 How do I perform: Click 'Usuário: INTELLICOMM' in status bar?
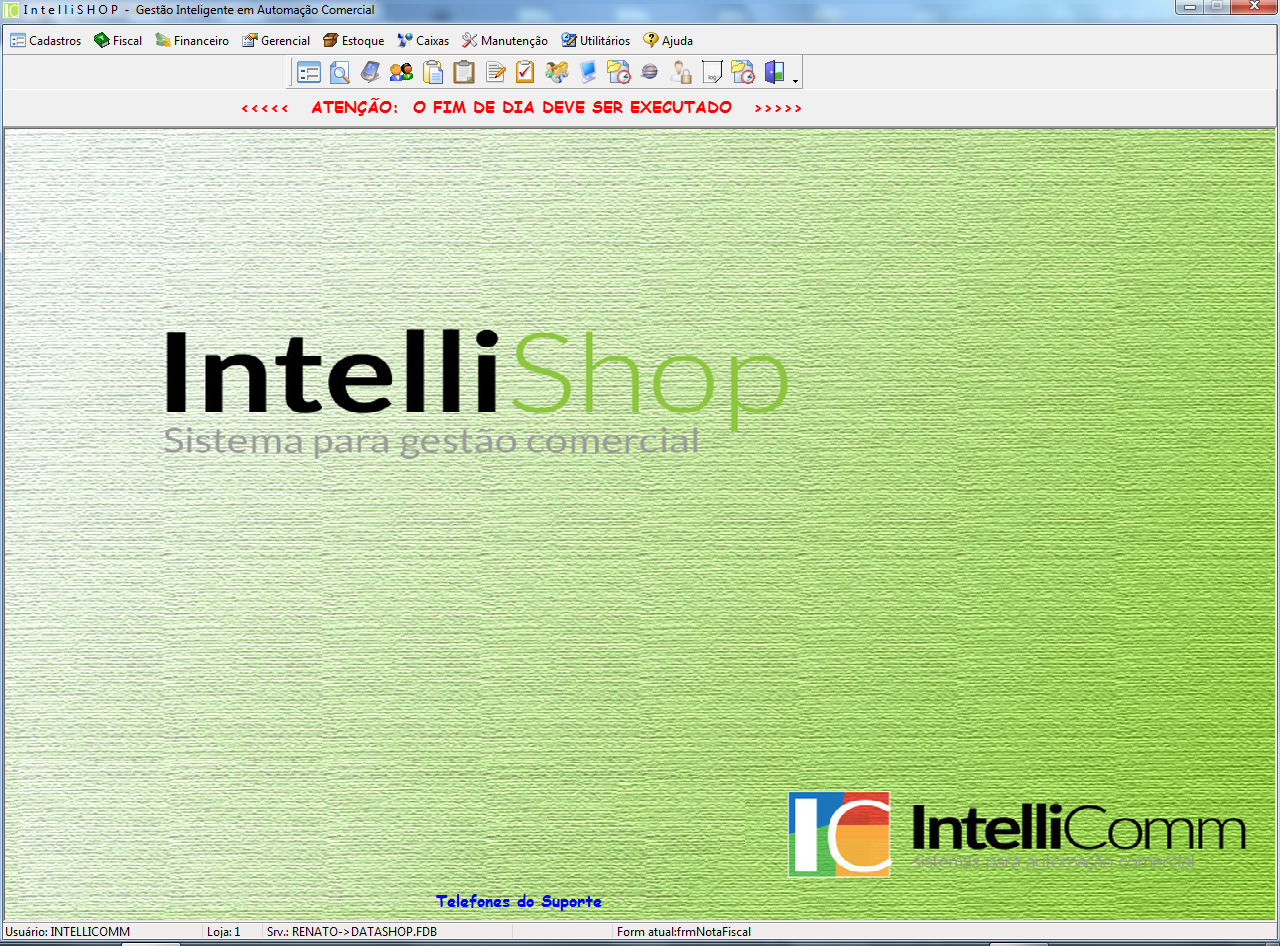(68, 932)
